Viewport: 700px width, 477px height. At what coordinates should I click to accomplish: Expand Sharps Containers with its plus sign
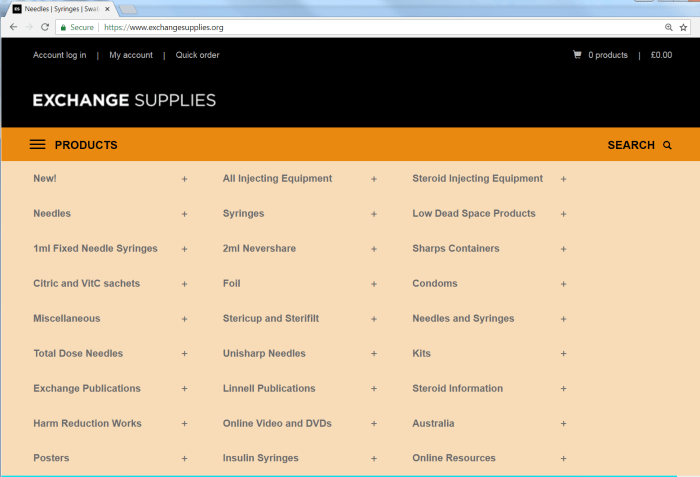[x=563, y=249]
